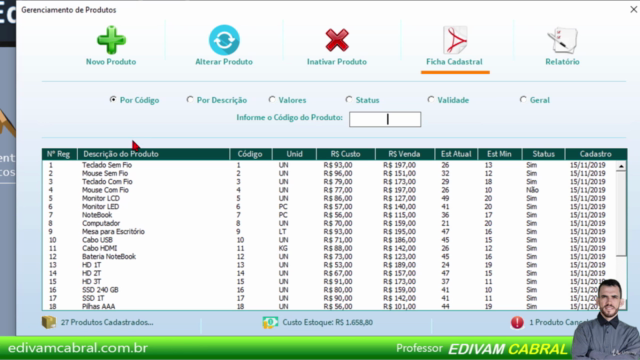Viewport: 640px width, 360px height.
Task: Select the Computador row
Action: 329,223
